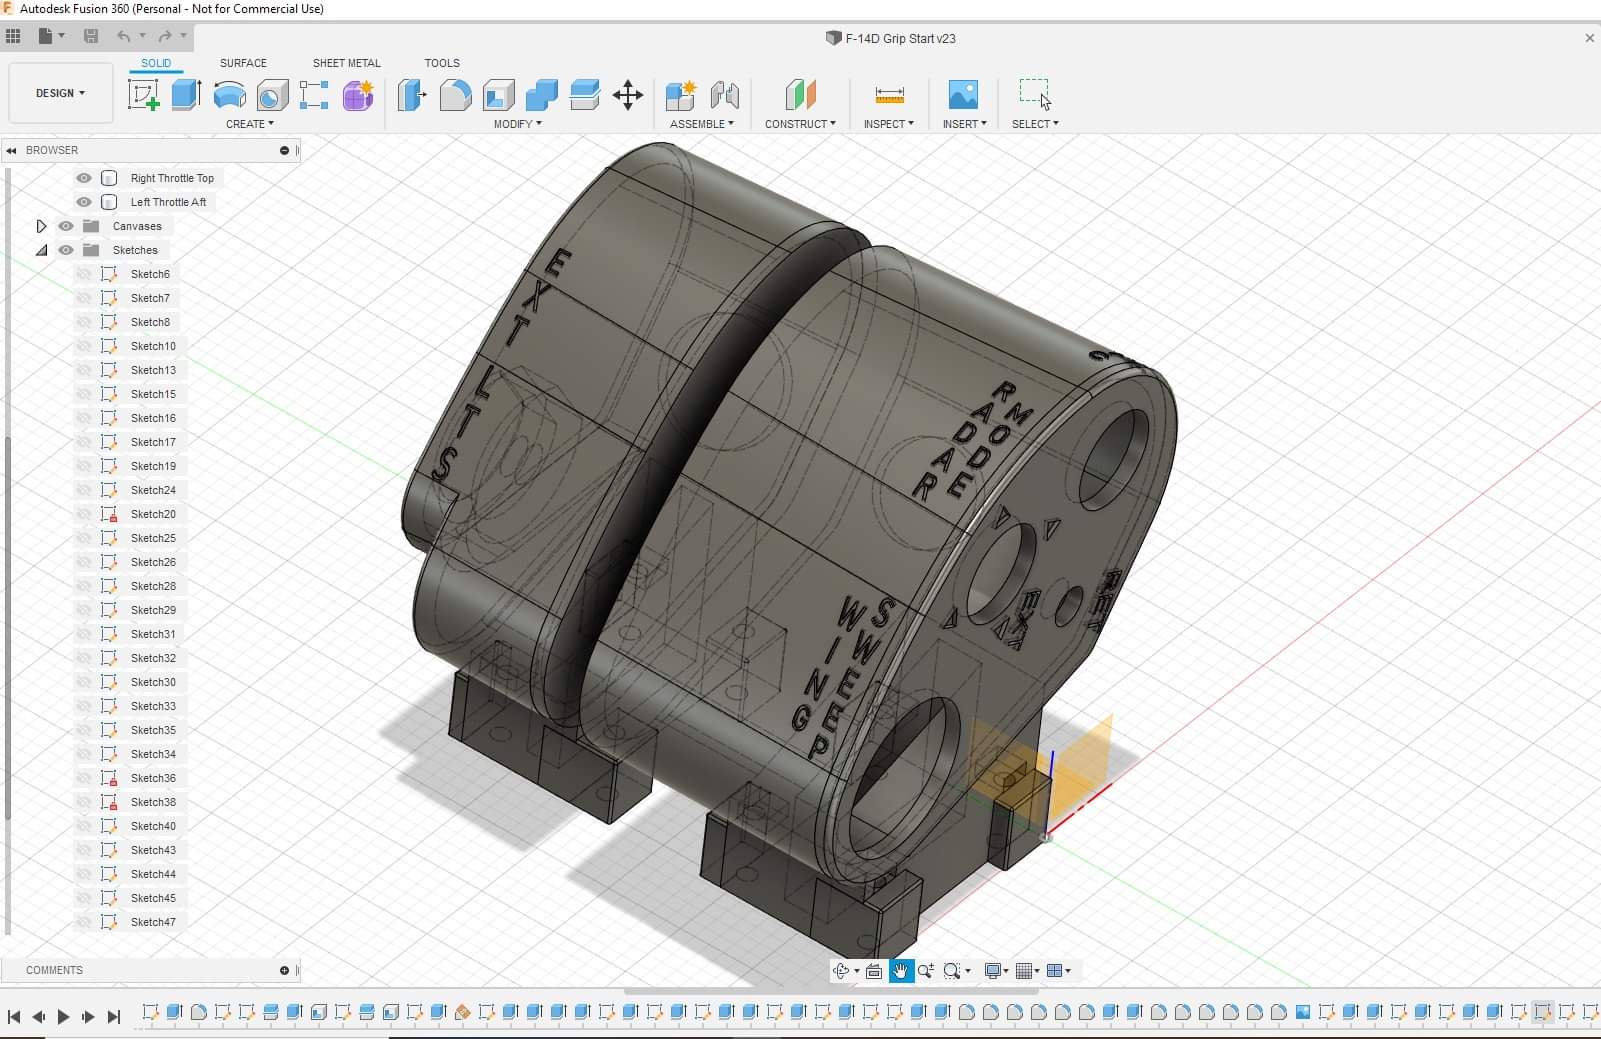Toggle visibility of Sketches folder

click(x=66, y=250)
